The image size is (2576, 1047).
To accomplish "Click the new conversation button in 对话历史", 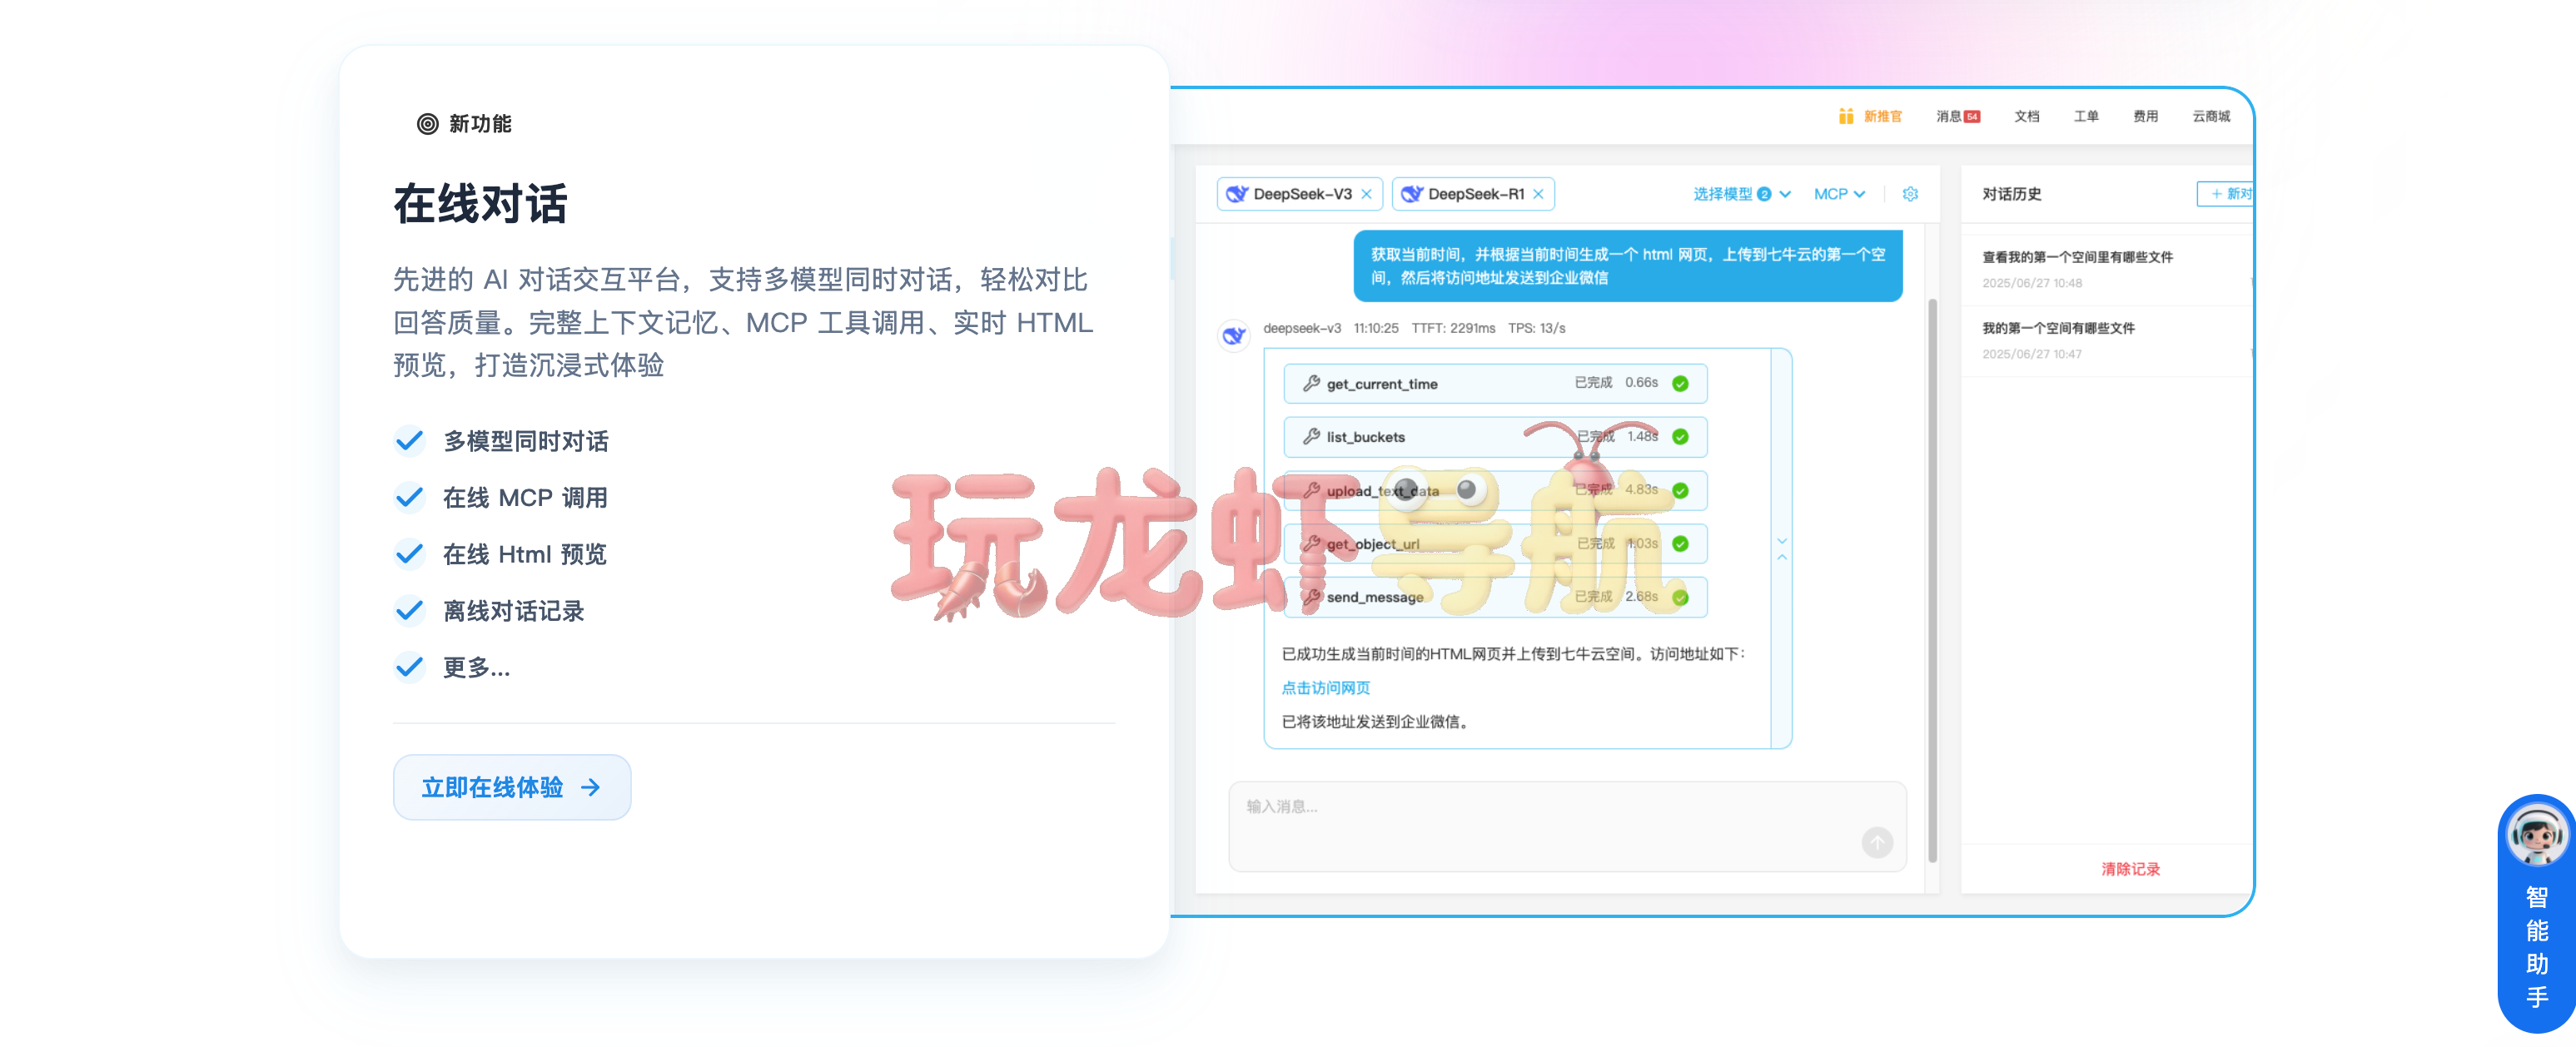I will (x=2225, y=194).
